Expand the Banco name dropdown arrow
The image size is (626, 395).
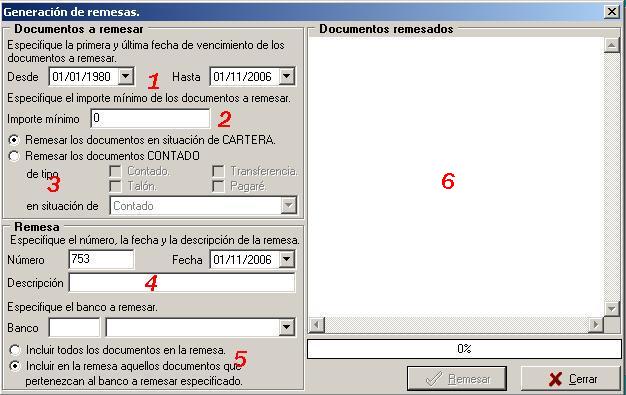[x=286, y=328]
